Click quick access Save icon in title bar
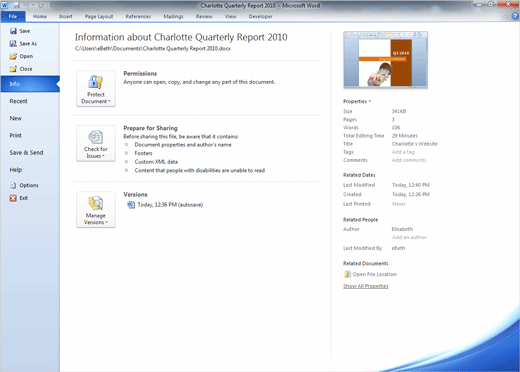520x372 pixels. tap(16, 5)
